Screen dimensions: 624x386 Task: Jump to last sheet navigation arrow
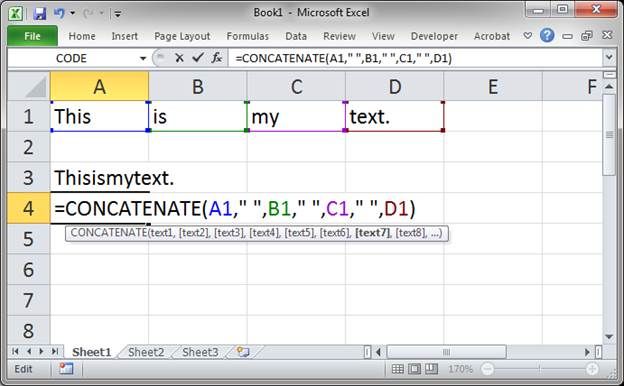[x=55, y=351]
